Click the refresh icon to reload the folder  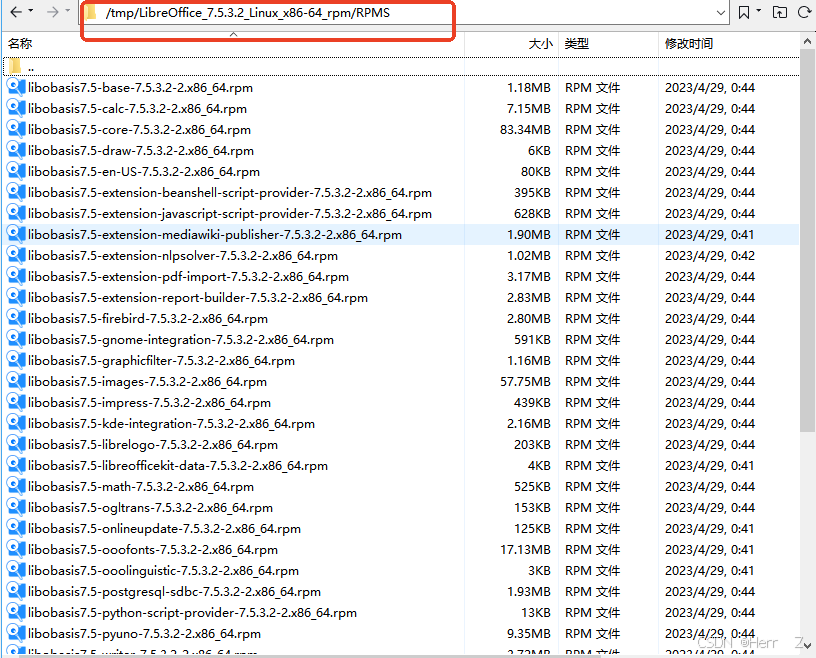(x=804, y=13)
